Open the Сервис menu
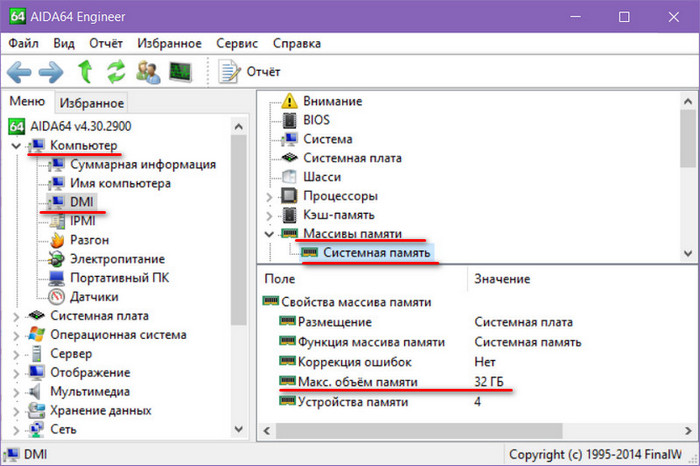Image resolution: width=700 pixels, height=466 pixels. (x=236, y=44)
